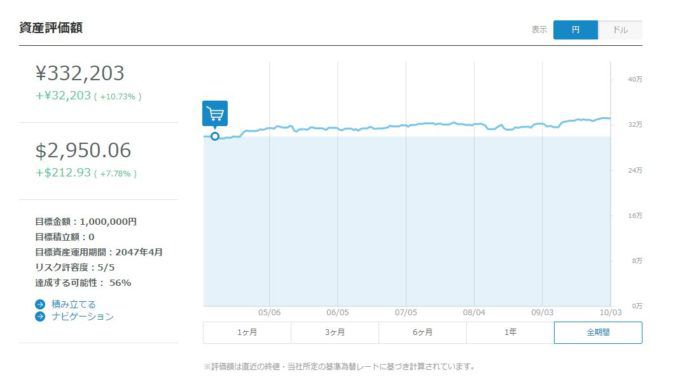Image resolution: width=680 pixels, height=384 pixels.
Task: Click the 10/03 date axis label
Action: [x=611, y=312]
